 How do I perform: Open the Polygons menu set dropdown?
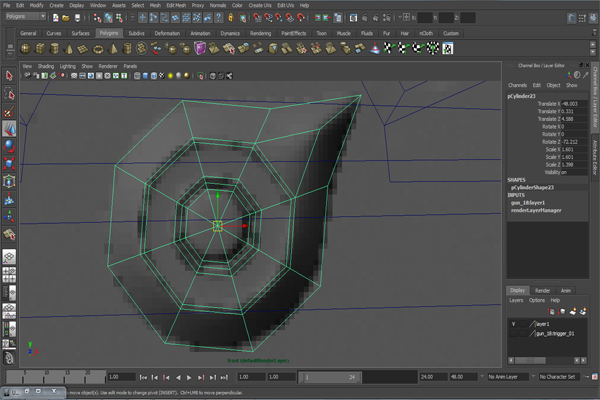26,16
